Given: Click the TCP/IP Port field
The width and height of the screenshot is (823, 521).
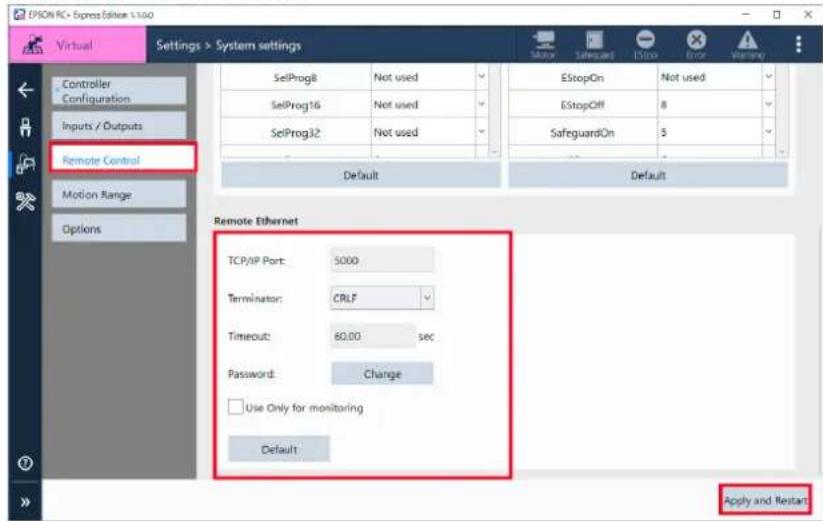Looking at the screenshot, I should pyautogui.click(x=382, y=260).
